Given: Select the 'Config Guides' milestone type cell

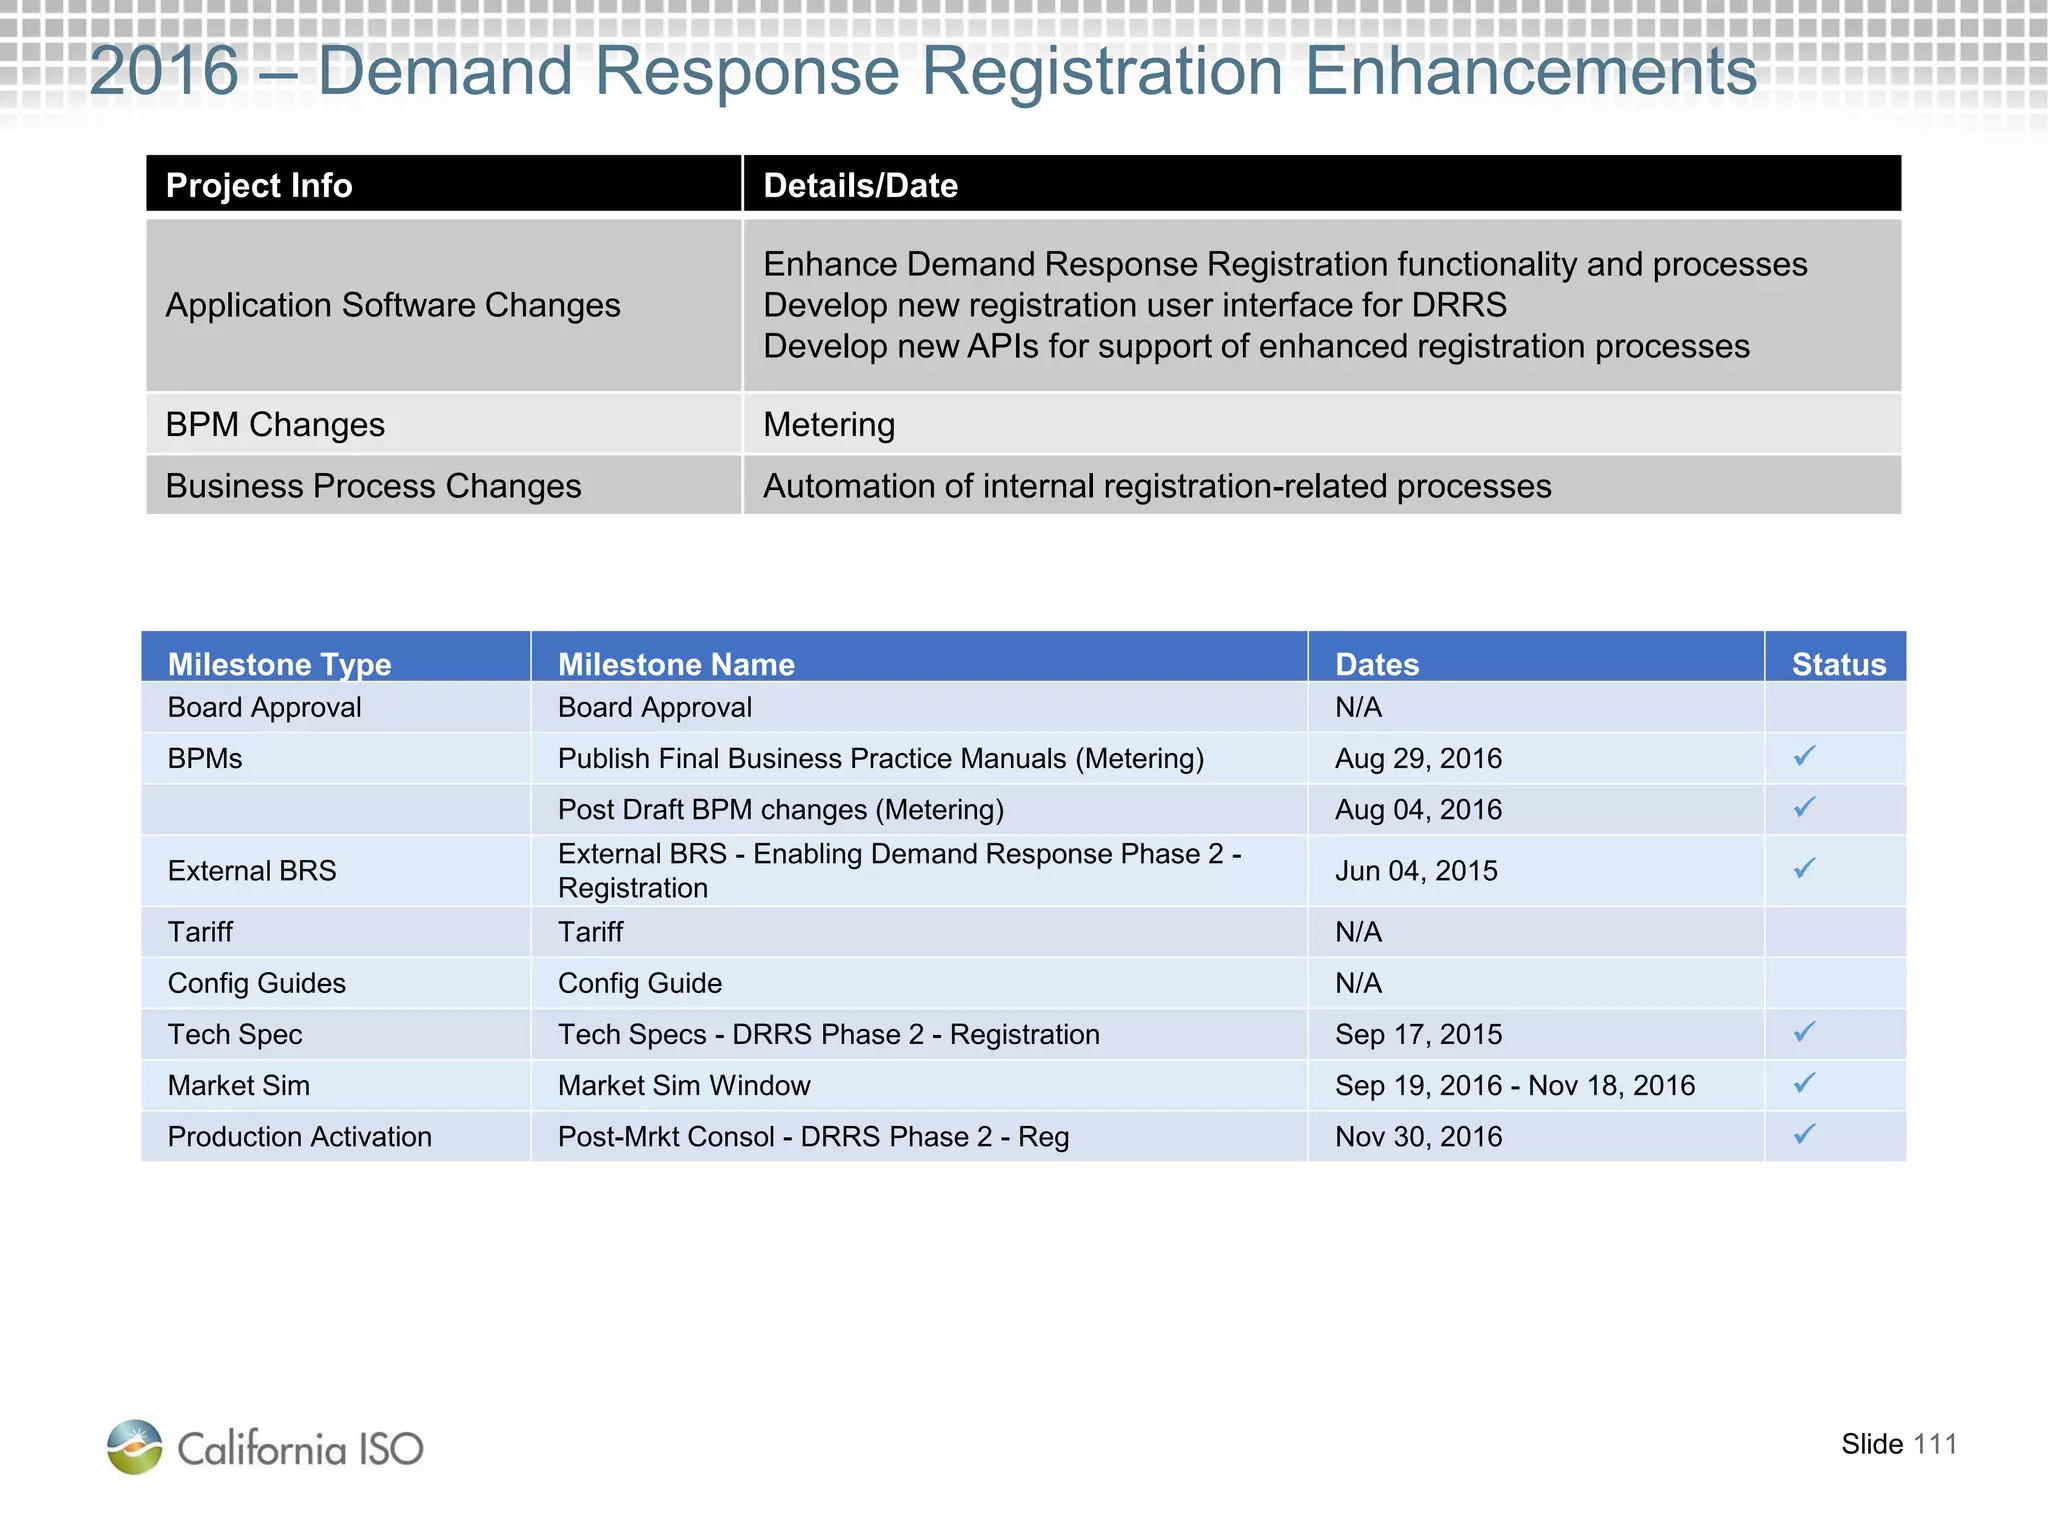Looking at the screenshot, I should tap(336, 983).
